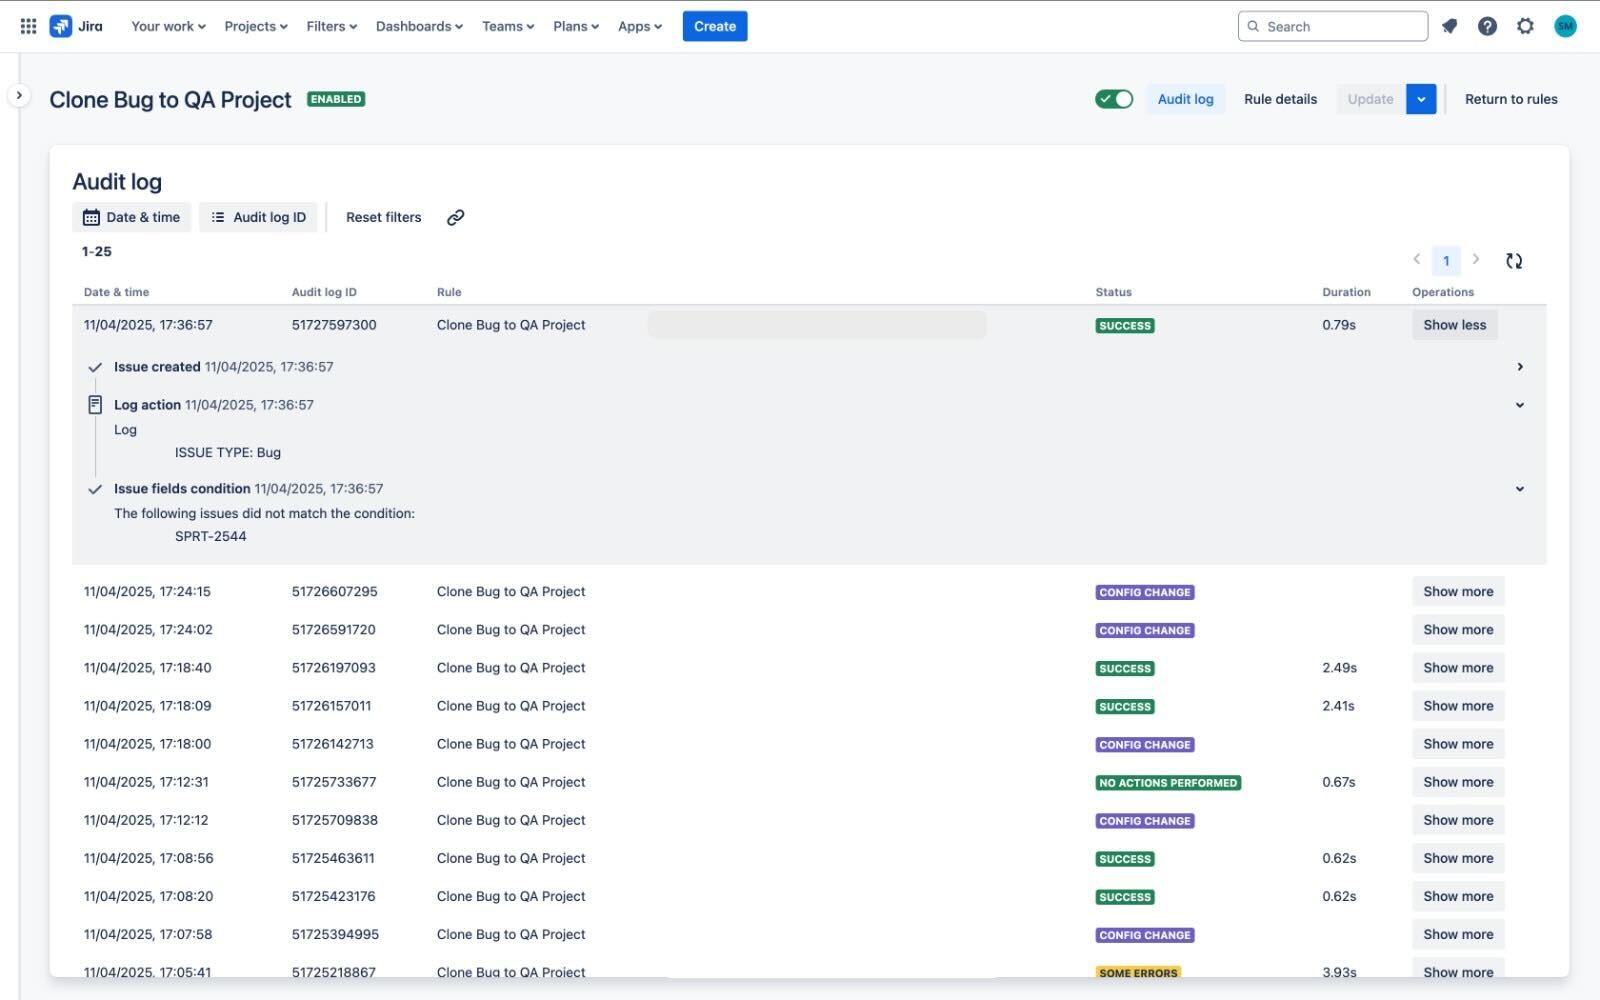Click page 1 in pagination
The height and width of the screenshot is (1000, 1600).
(x=1446, y=260)
